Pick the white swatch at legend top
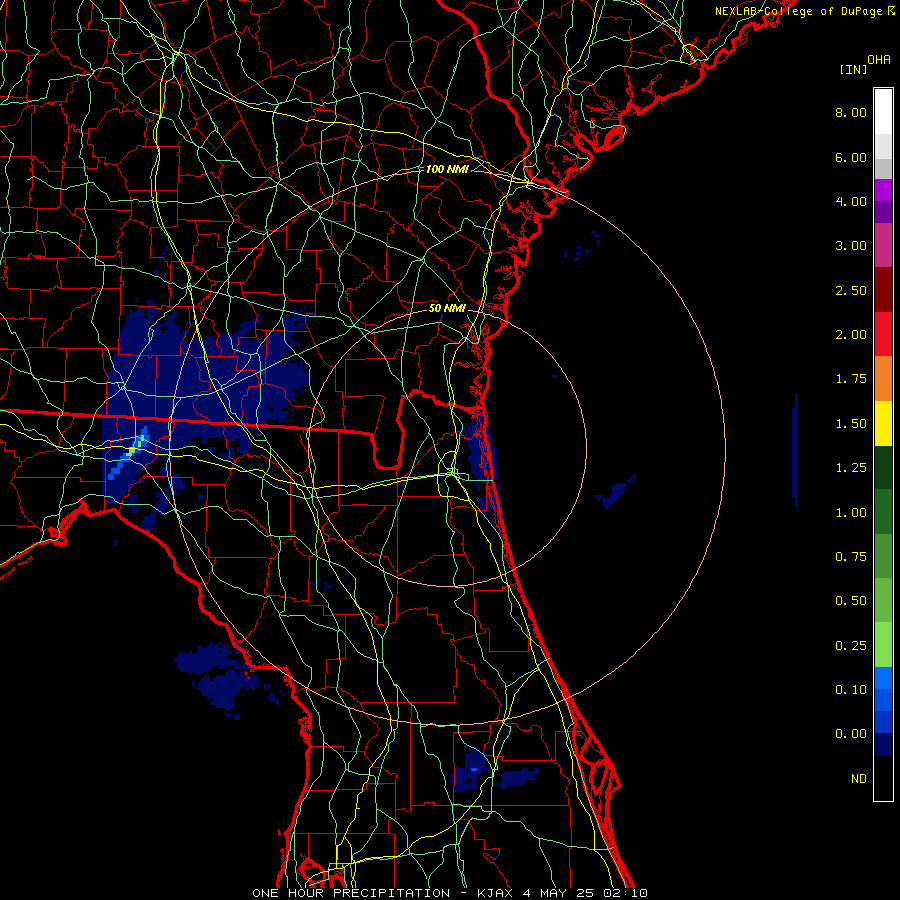This screenshot has width=900, height=900. [x=883, y=111]
